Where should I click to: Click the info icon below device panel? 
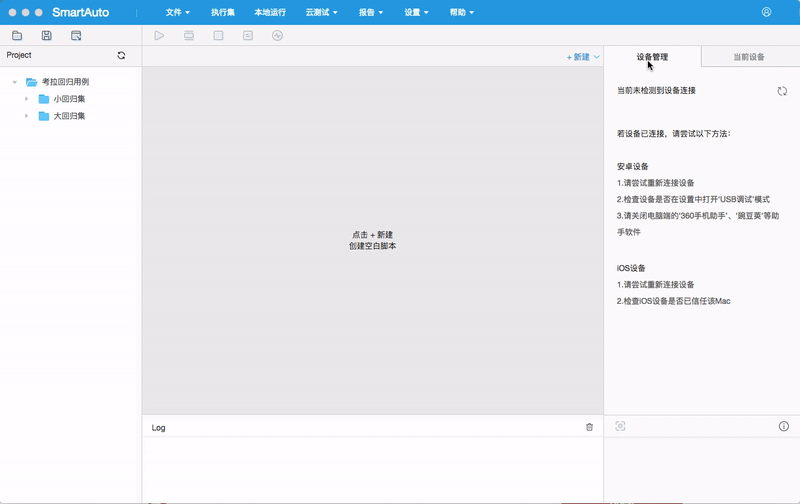(x=784, y=426)
